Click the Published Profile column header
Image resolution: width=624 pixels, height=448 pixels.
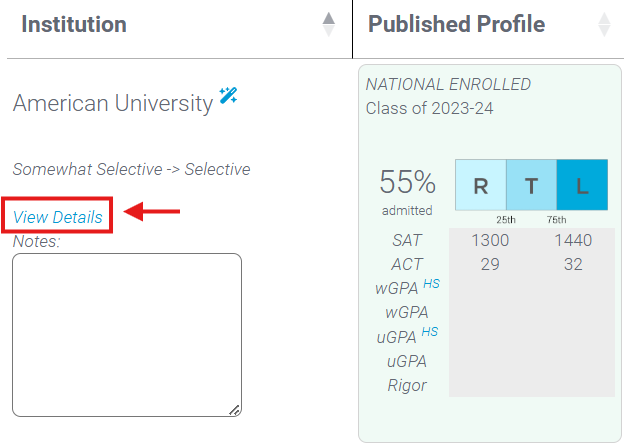(456, 24)
